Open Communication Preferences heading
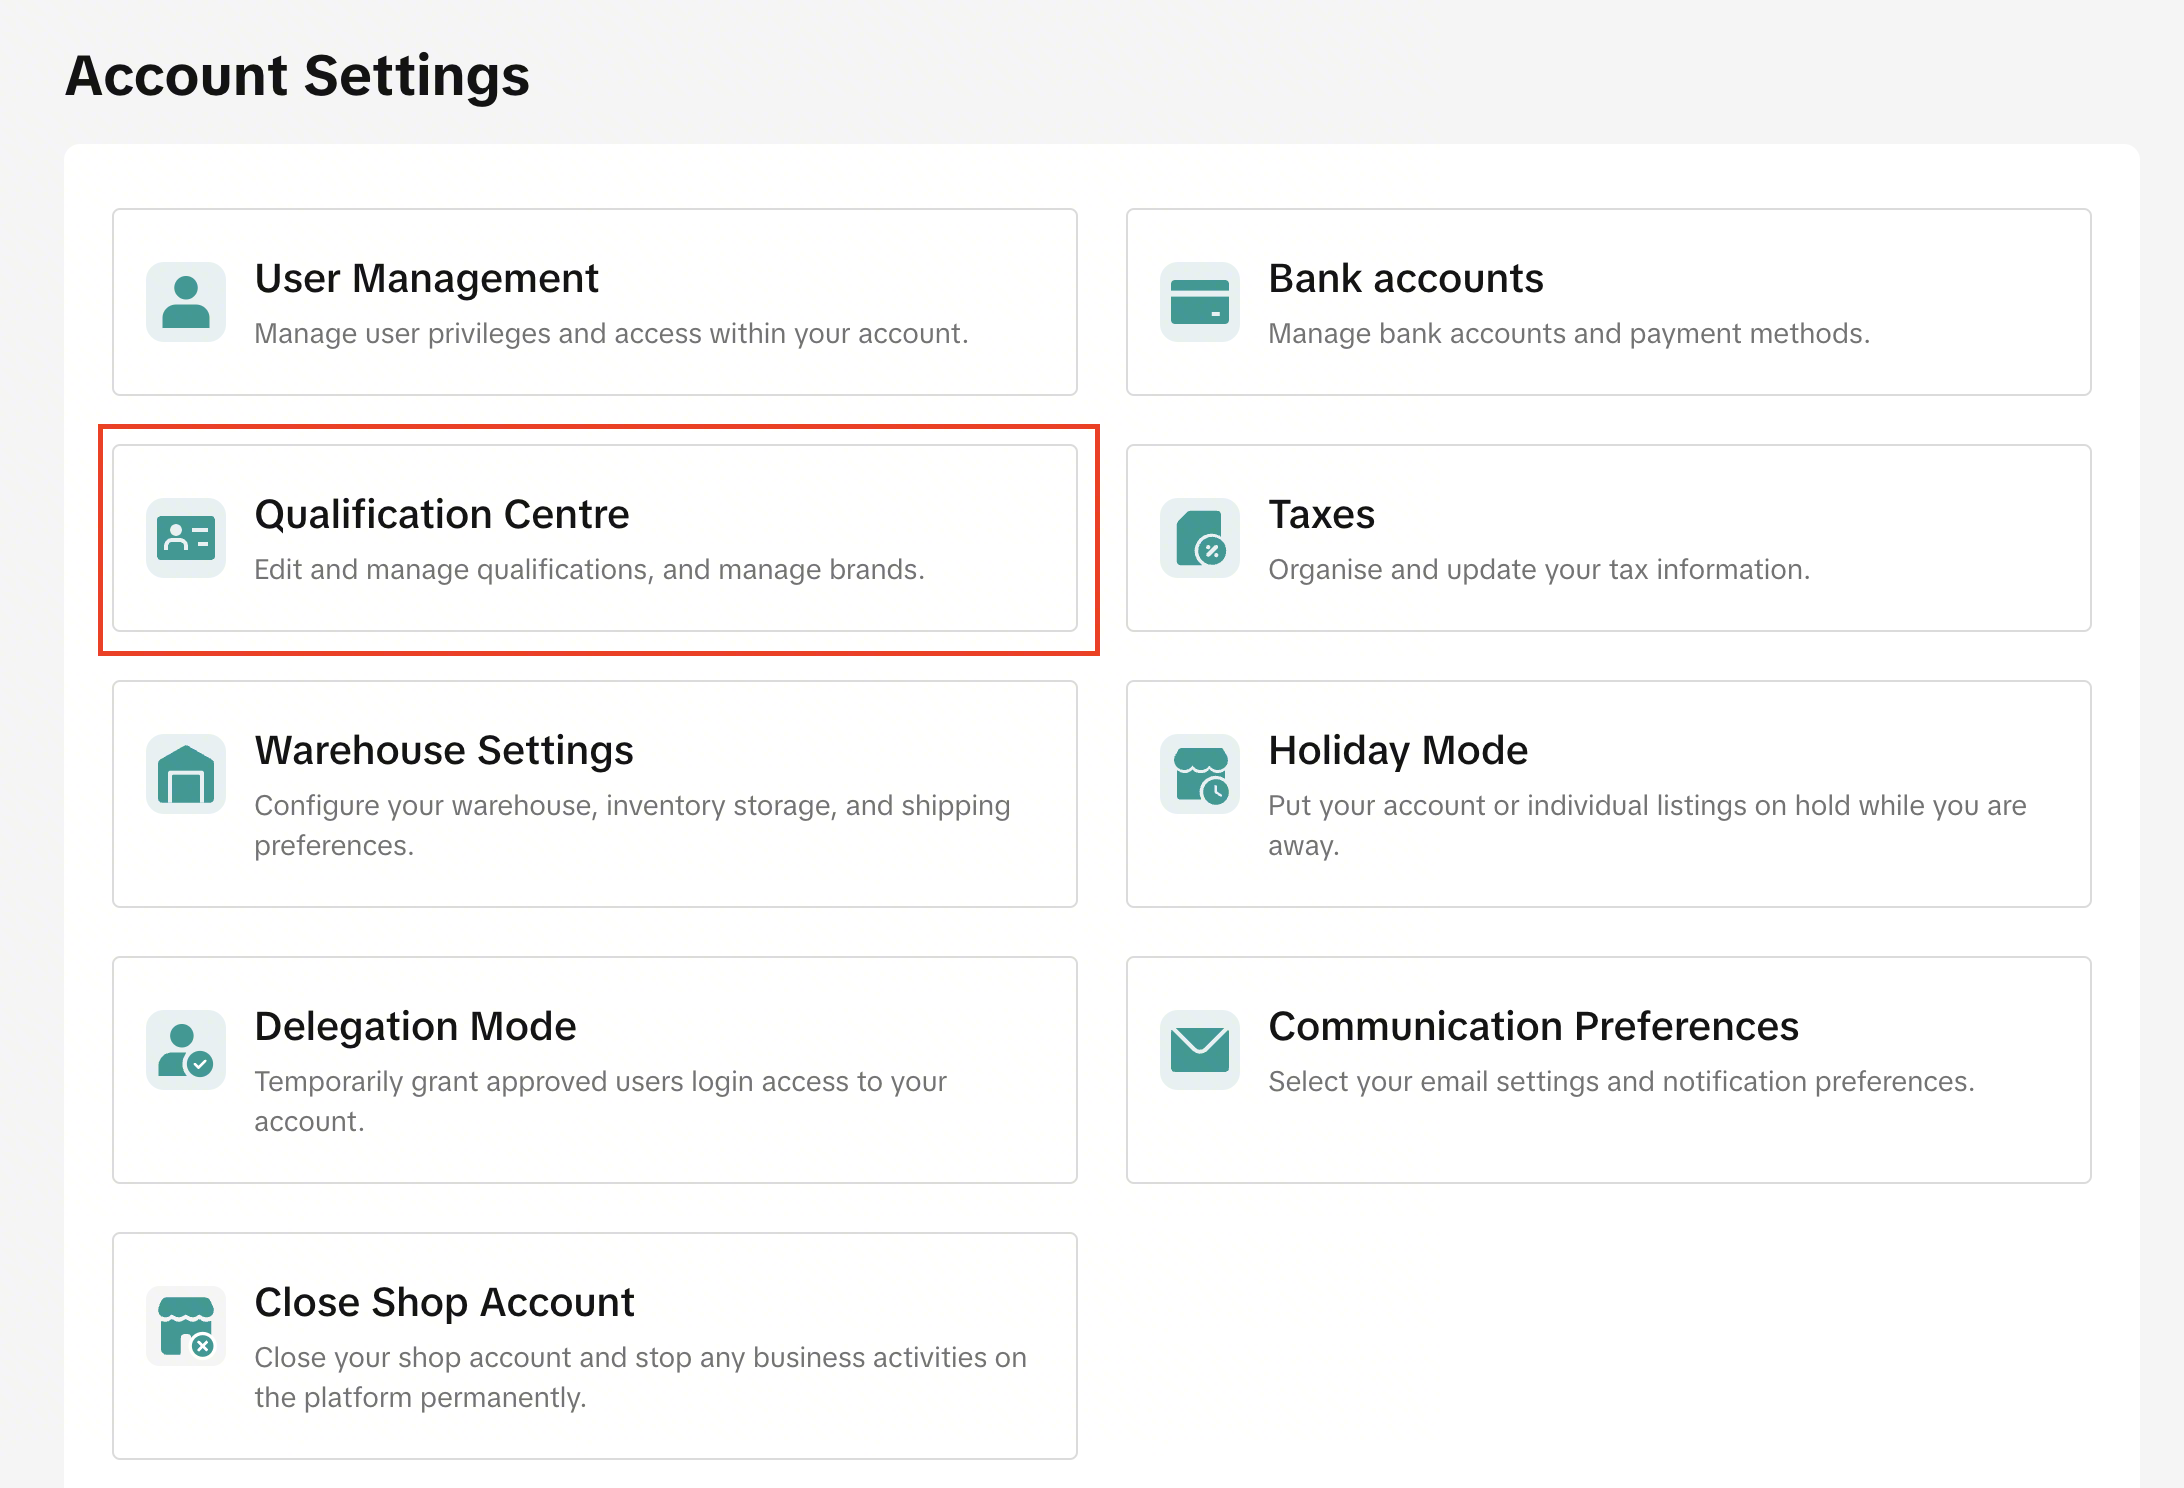 (x=1534, y=1026)
